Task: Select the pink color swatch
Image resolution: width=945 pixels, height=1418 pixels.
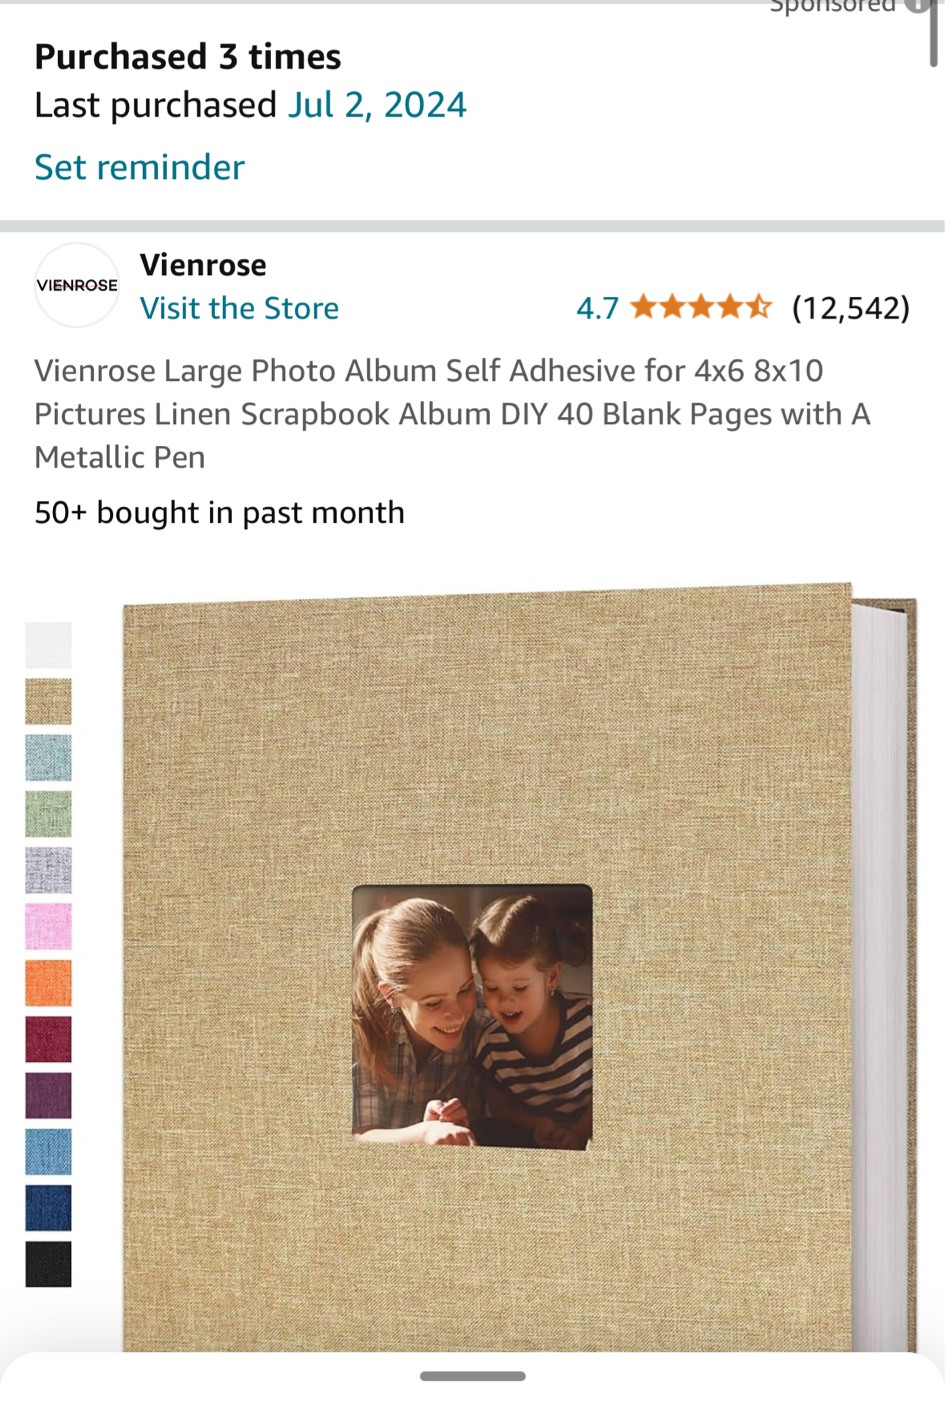Action: pyautogui.click(x=48, y=926)
